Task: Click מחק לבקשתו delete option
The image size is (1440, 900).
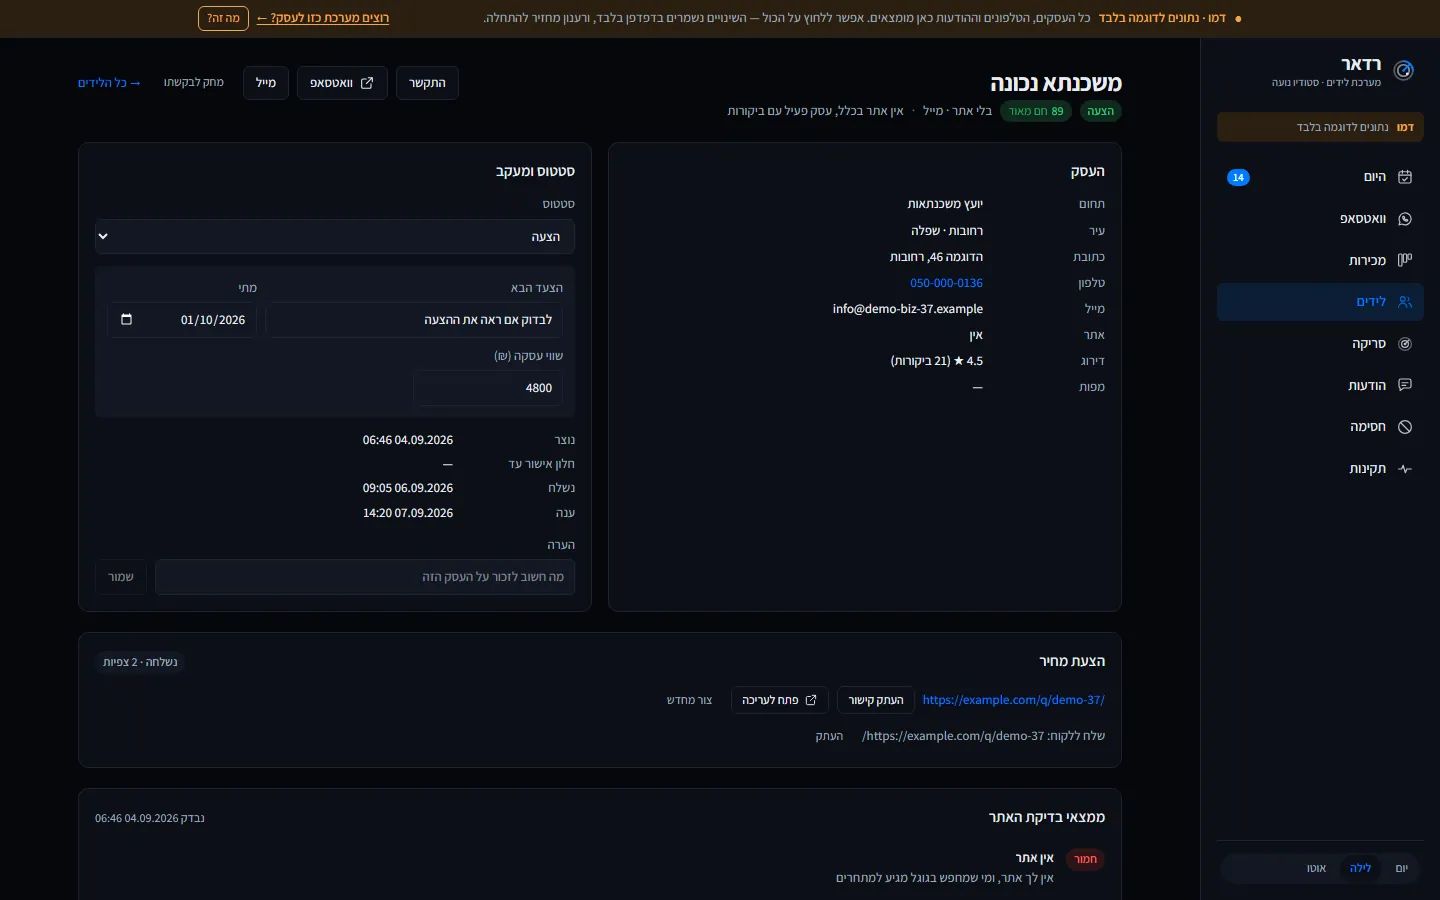Action: (x=194, y=83)
